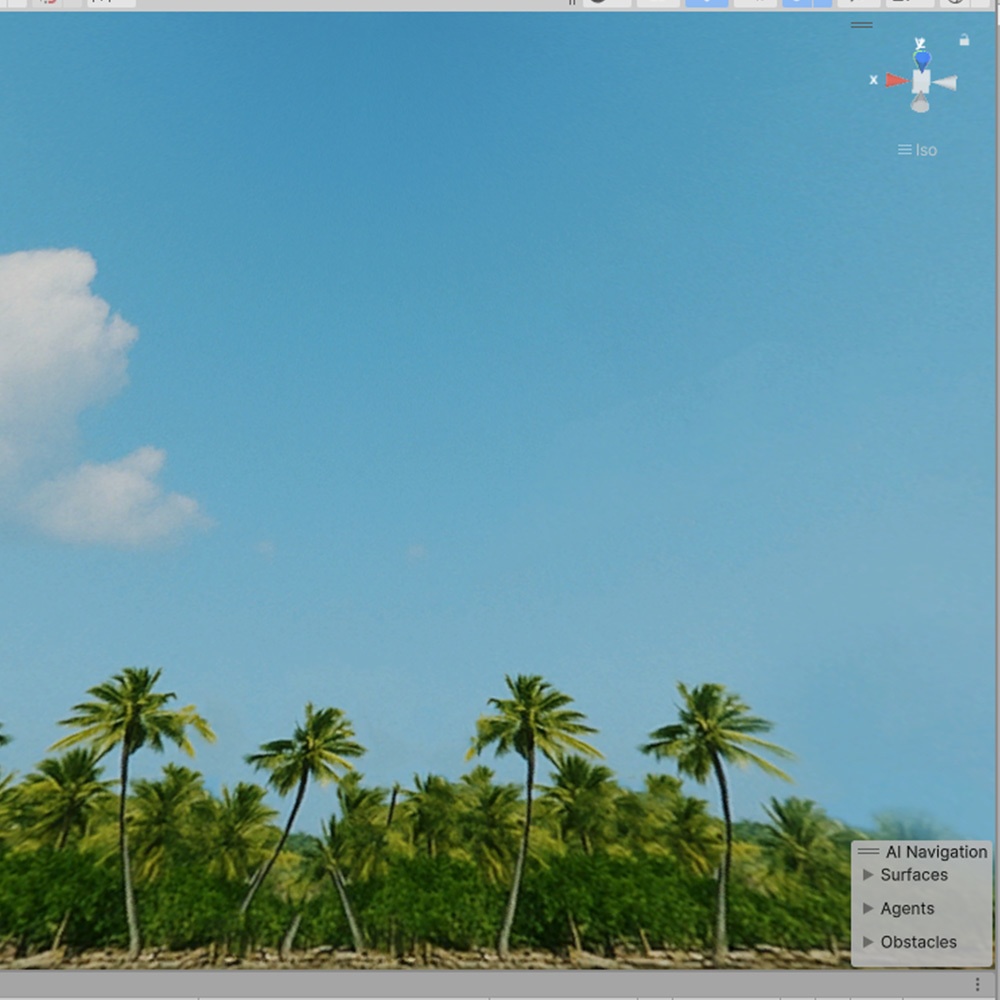The width and height of the screenshot is (1000, 1000).
Task: Switch the Iso projection label to perspective
Action: point(918,150)
